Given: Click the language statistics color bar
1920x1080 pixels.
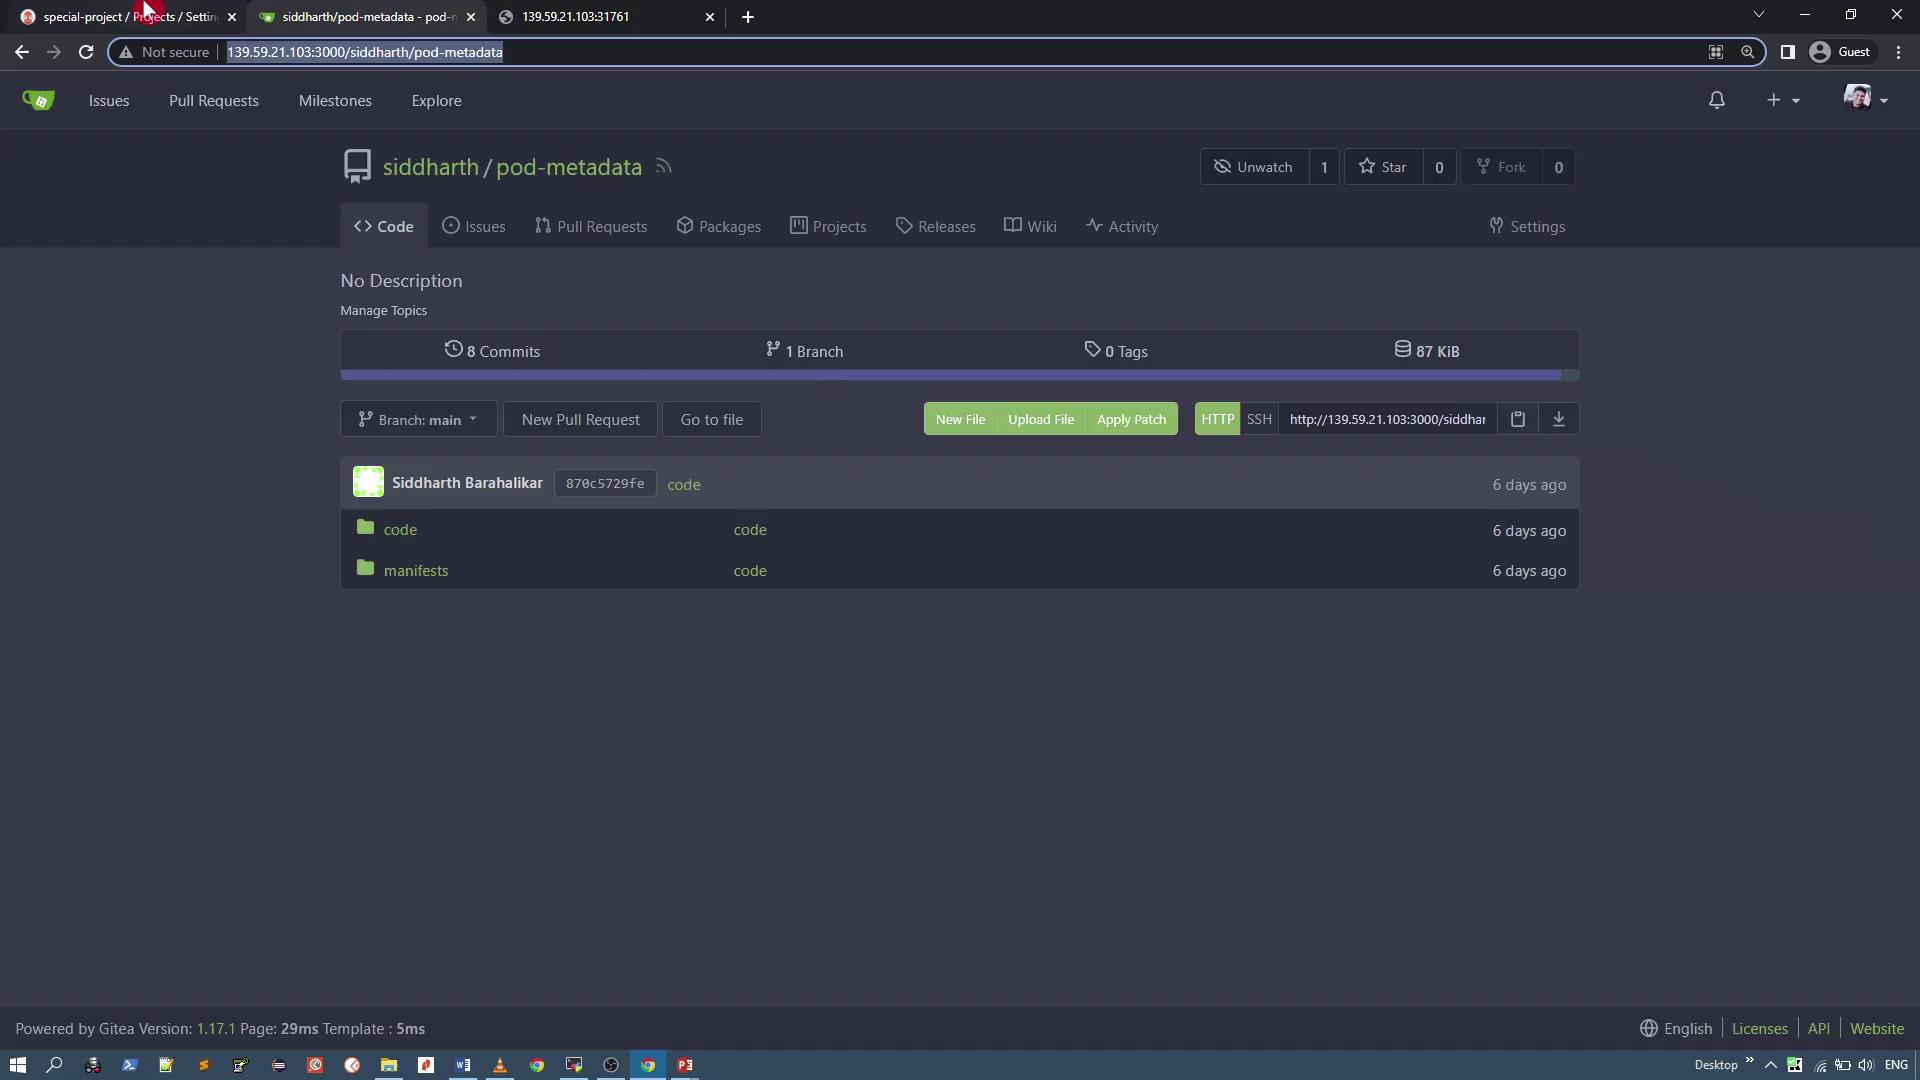Looking at the screenshot, I should tap(950, 376).
